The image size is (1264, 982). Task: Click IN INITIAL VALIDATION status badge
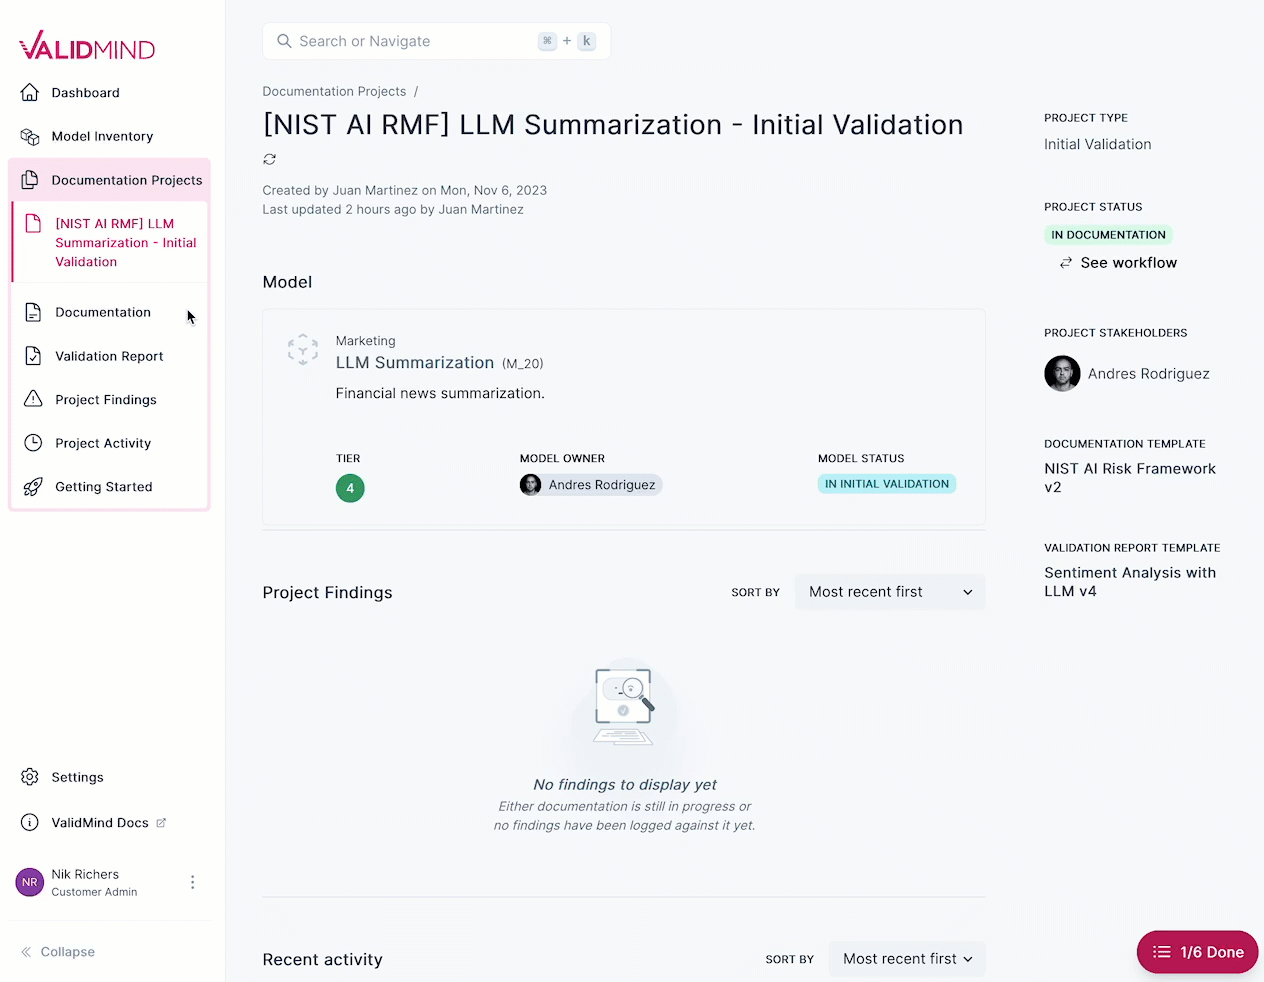[x=887, y=484]
